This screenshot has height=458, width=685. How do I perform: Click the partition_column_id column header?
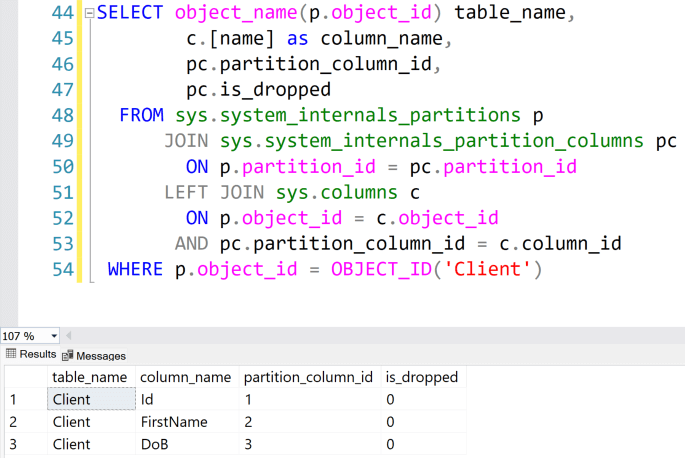(308, 377)
